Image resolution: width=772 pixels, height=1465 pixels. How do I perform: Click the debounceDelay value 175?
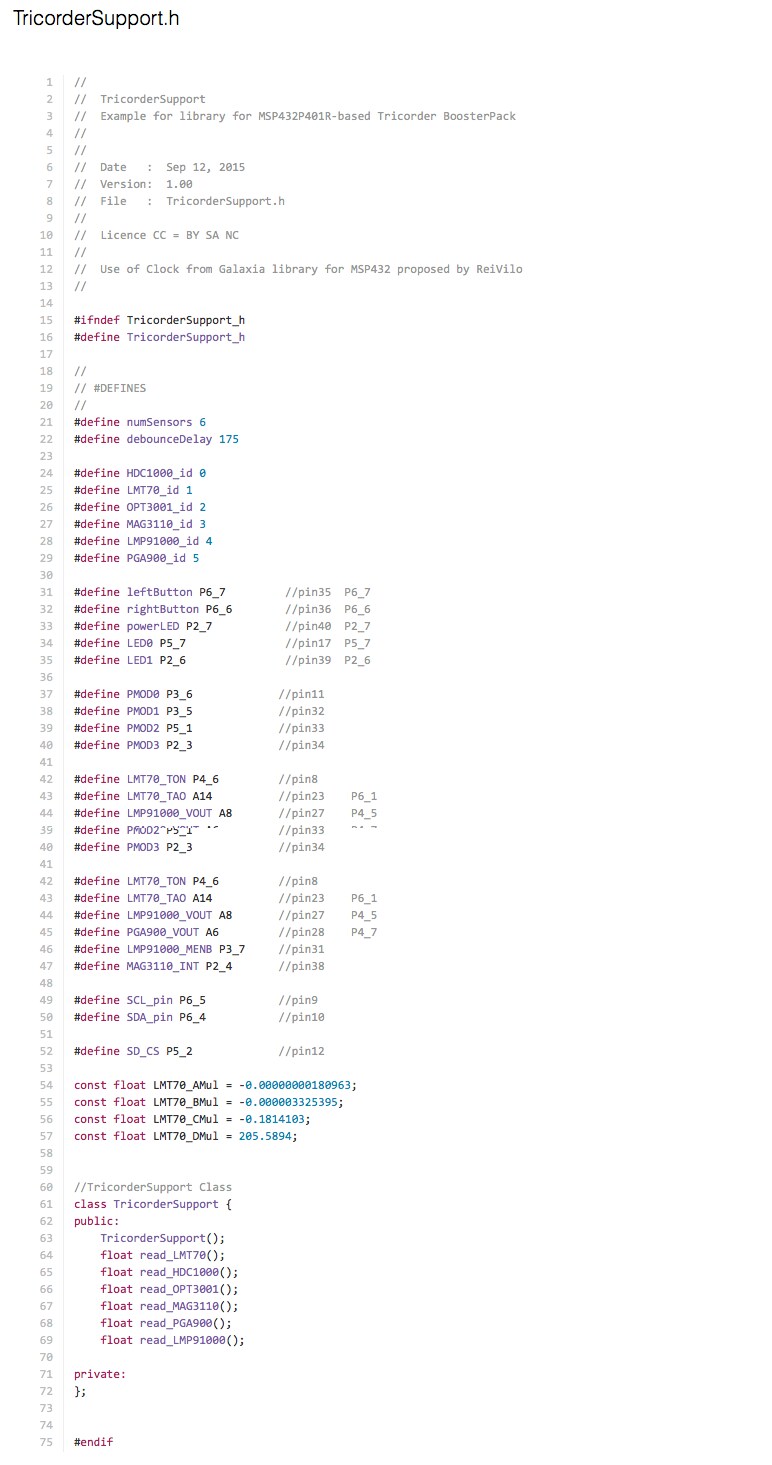(x=228, y=439)
